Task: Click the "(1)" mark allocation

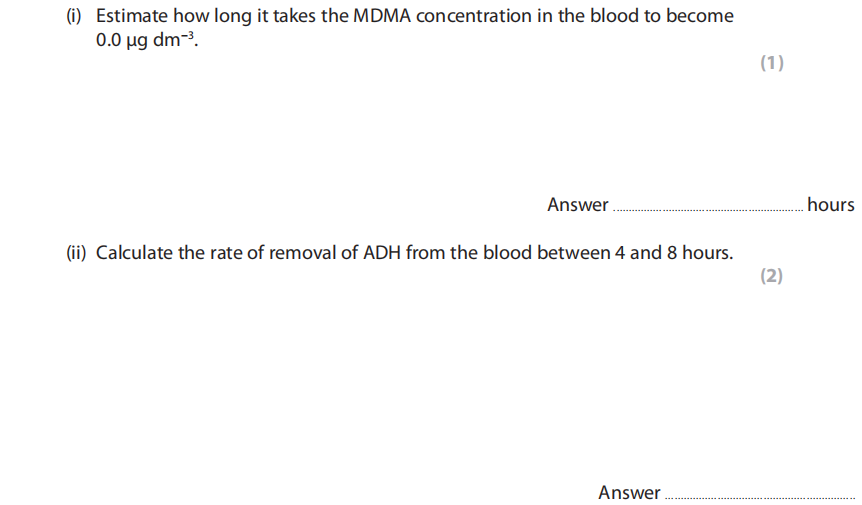Action: tap(772, 64)
